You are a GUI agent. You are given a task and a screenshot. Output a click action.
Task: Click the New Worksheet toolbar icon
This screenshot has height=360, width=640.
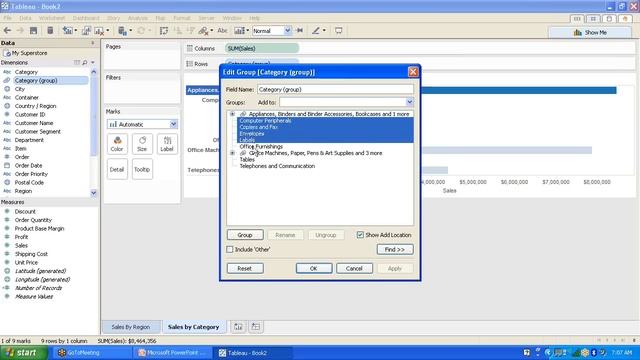67,31
